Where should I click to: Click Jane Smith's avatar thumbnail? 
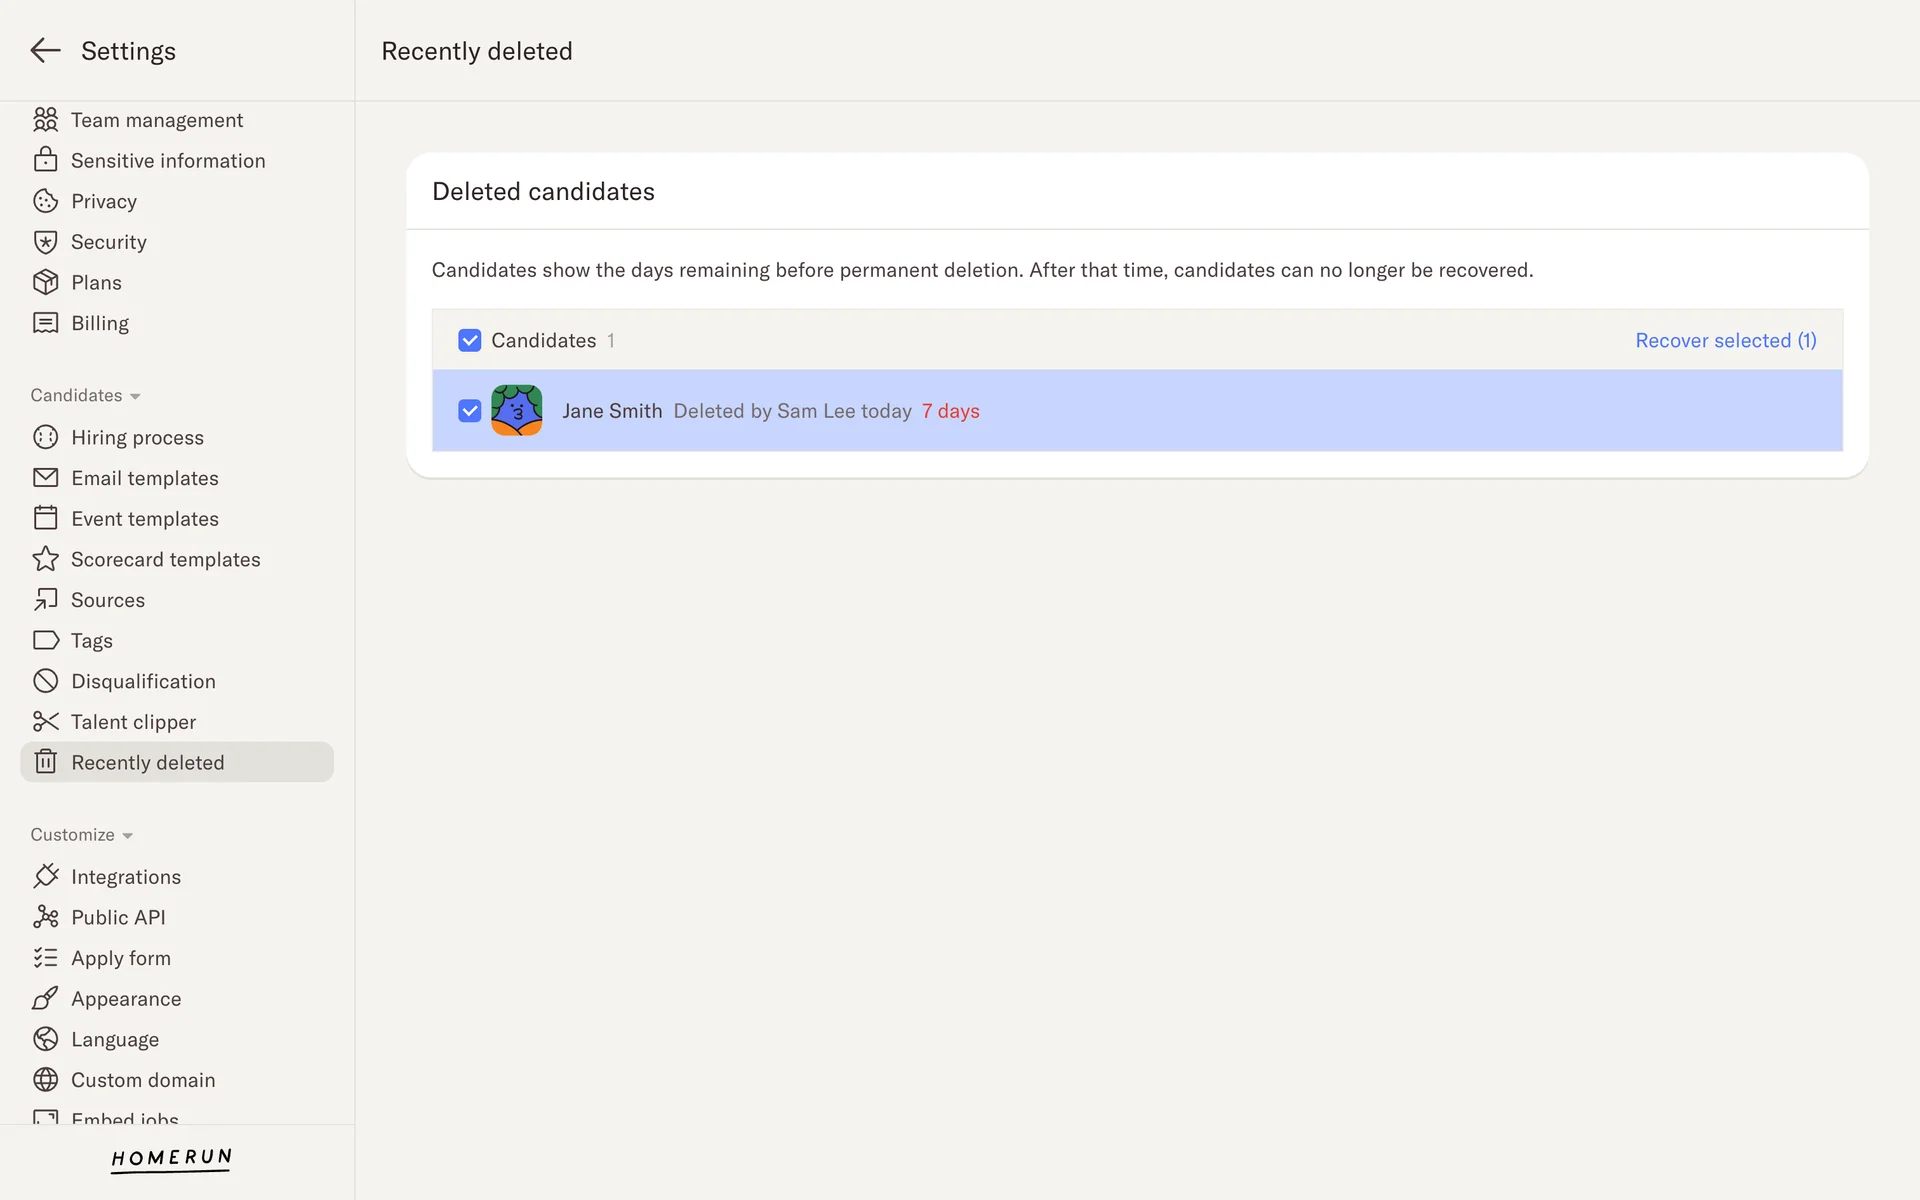point(517,411)
